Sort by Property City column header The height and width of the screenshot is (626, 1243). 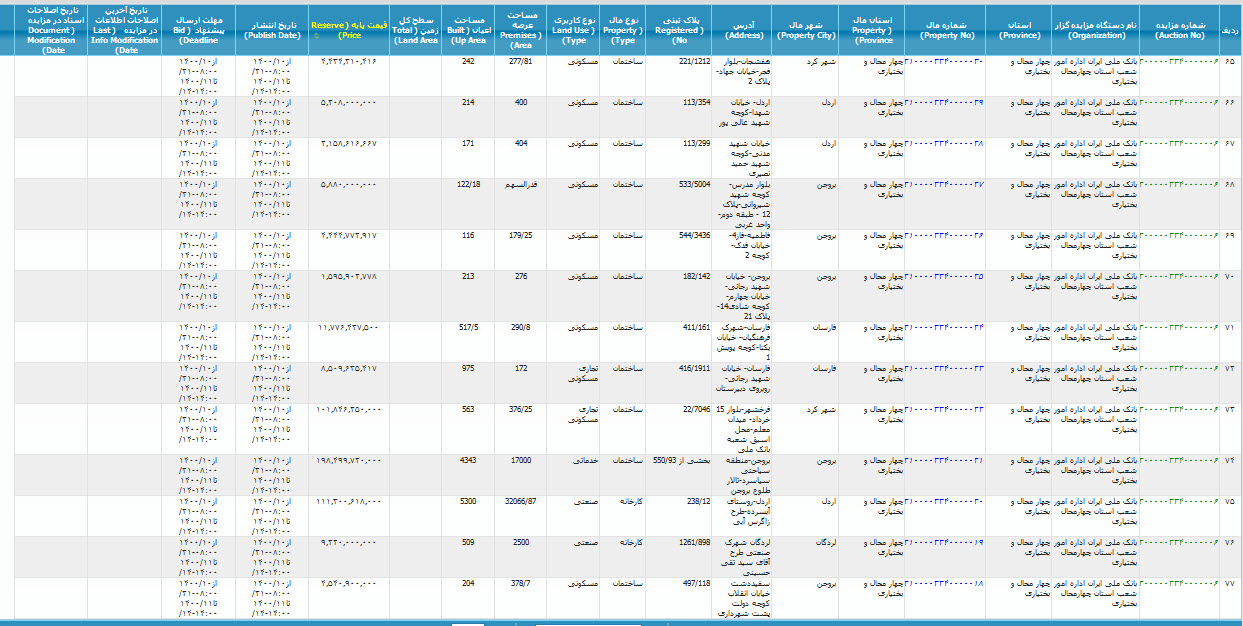[x=806, y=28]
